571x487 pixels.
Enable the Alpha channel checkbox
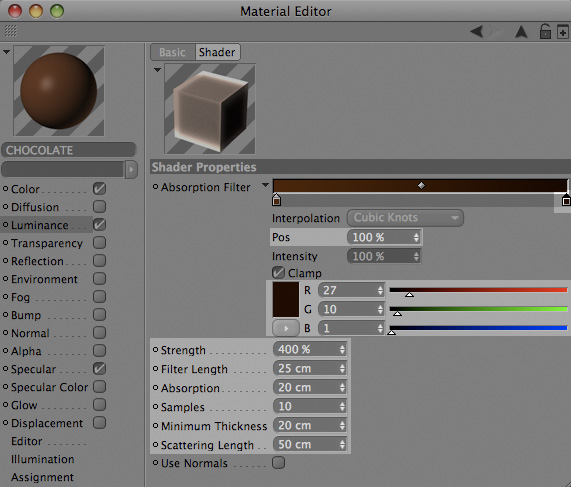pos(99,350)
